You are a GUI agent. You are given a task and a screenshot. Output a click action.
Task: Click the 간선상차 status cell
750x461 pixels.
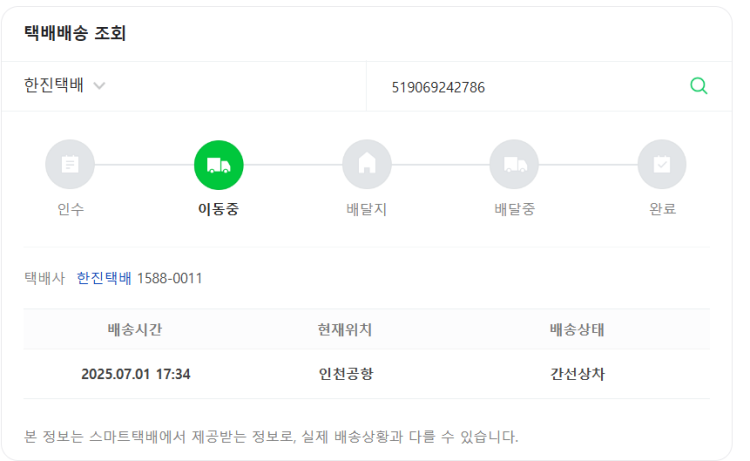[x=578, y=374]
